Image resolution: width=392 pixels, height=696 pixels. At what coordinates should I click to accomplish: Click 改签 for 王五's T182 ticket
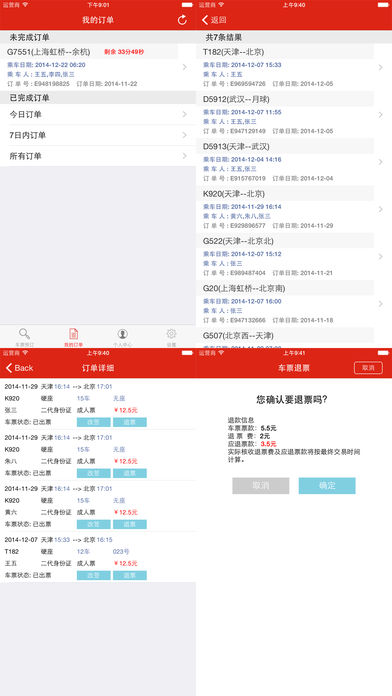pyautogui.click(x=94, y=575)
